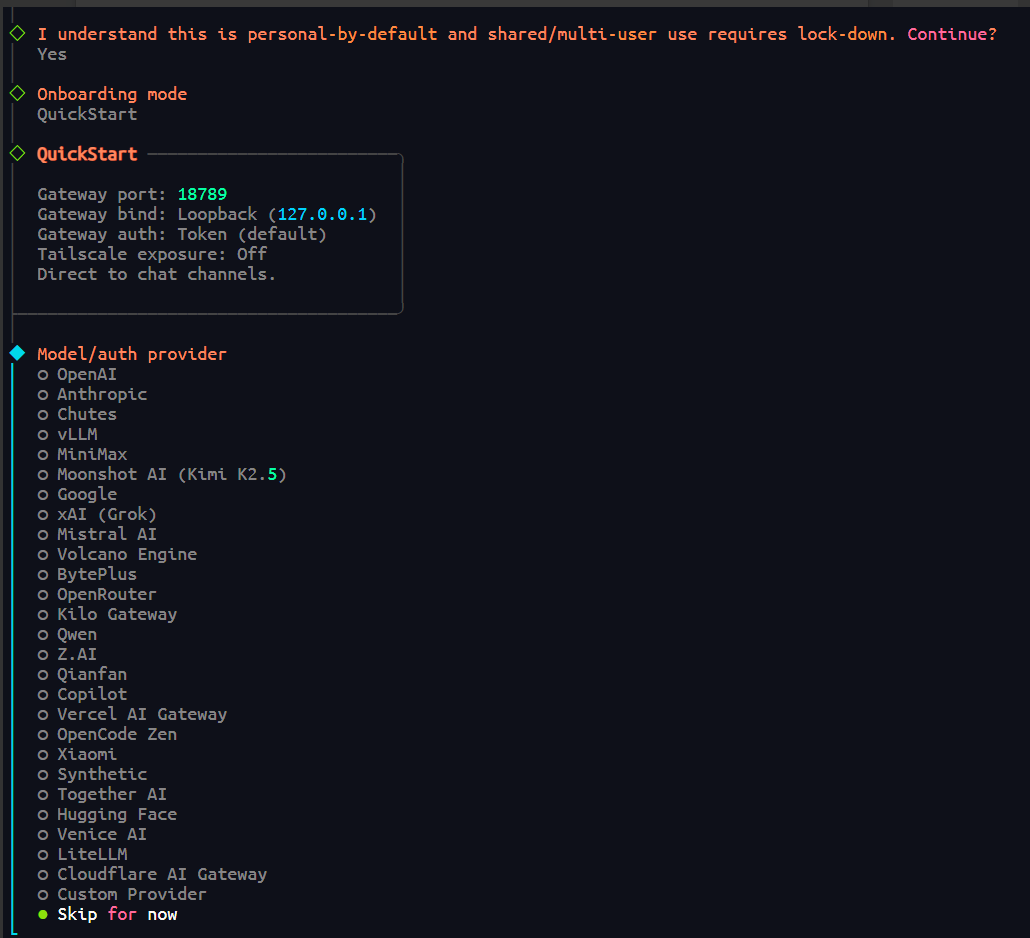Choose Xiaomi from provider list
The width and height of the screenshot is (1030, 938).
click(x=77, y=754)
